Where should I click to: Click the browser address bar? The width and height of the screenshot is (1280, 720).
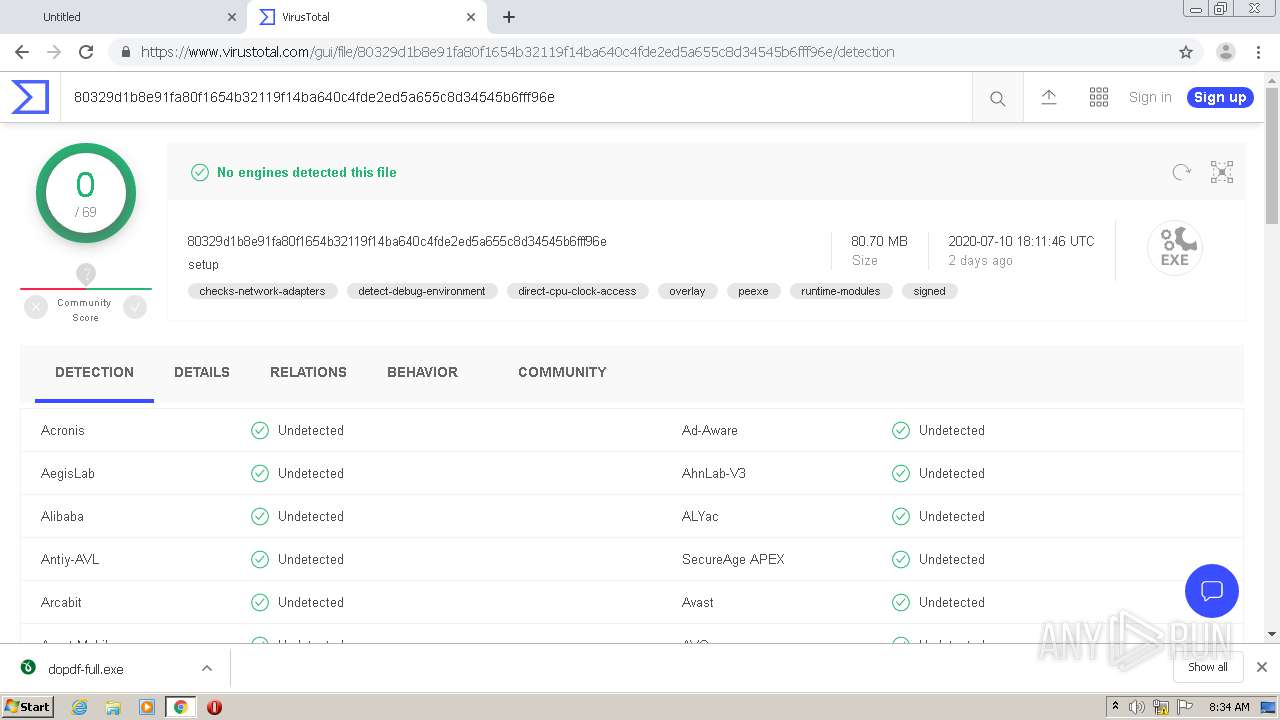click(640, 52)
